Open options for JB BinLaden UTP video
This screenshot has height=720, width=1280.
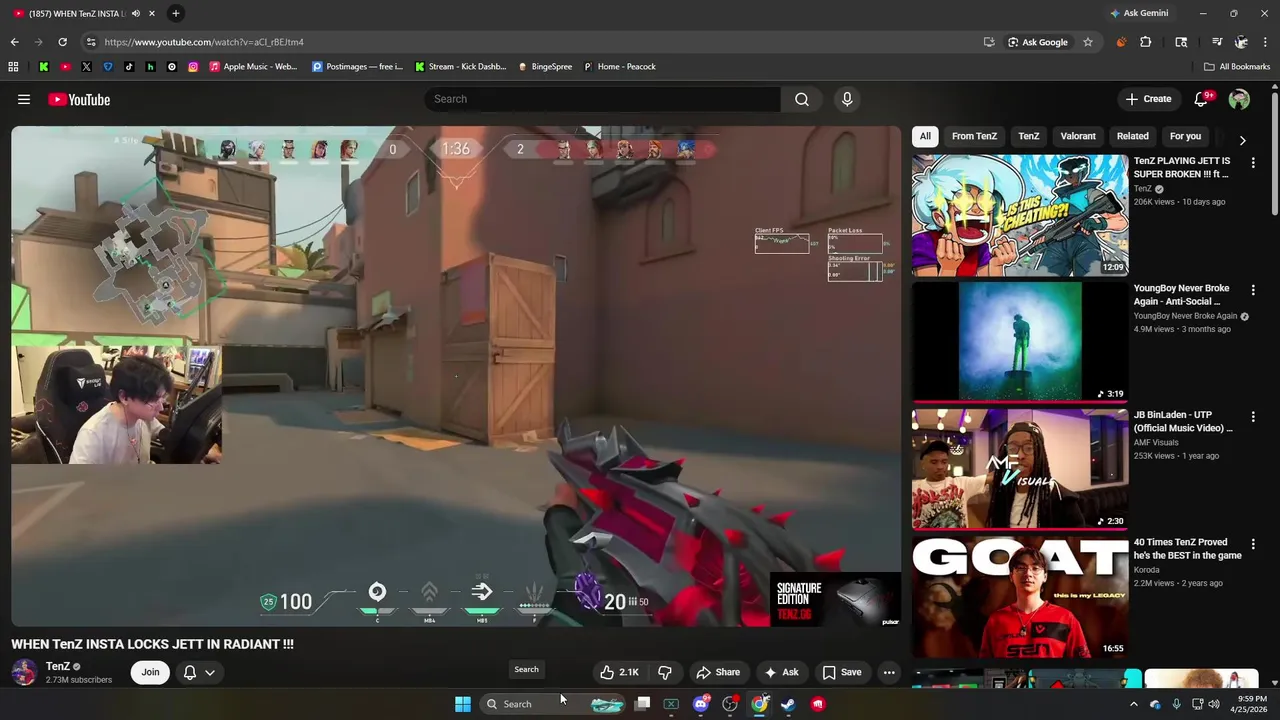(1253, 417)
